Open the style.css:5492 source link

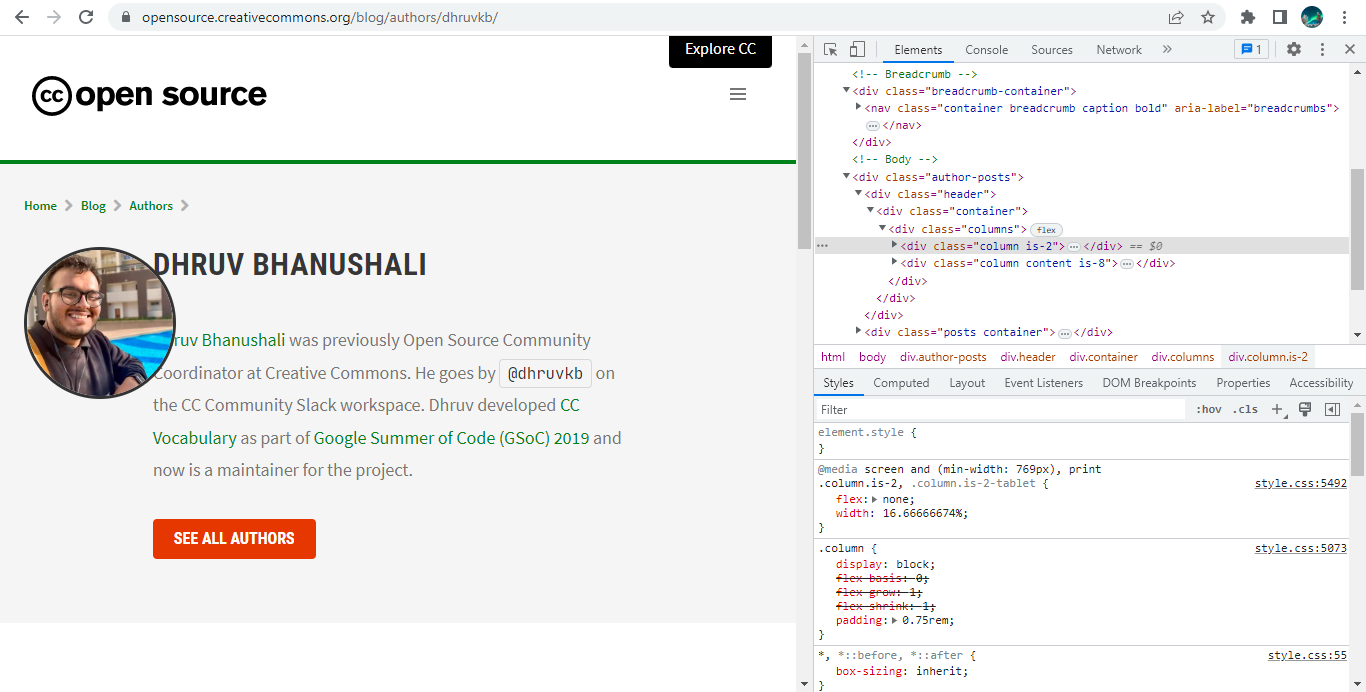1301,483
